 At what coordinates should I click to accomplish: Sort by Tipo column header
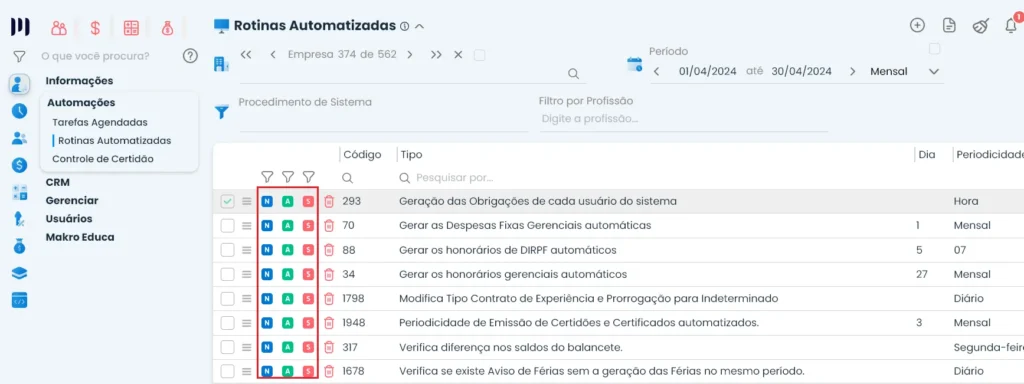pos(411,155)
